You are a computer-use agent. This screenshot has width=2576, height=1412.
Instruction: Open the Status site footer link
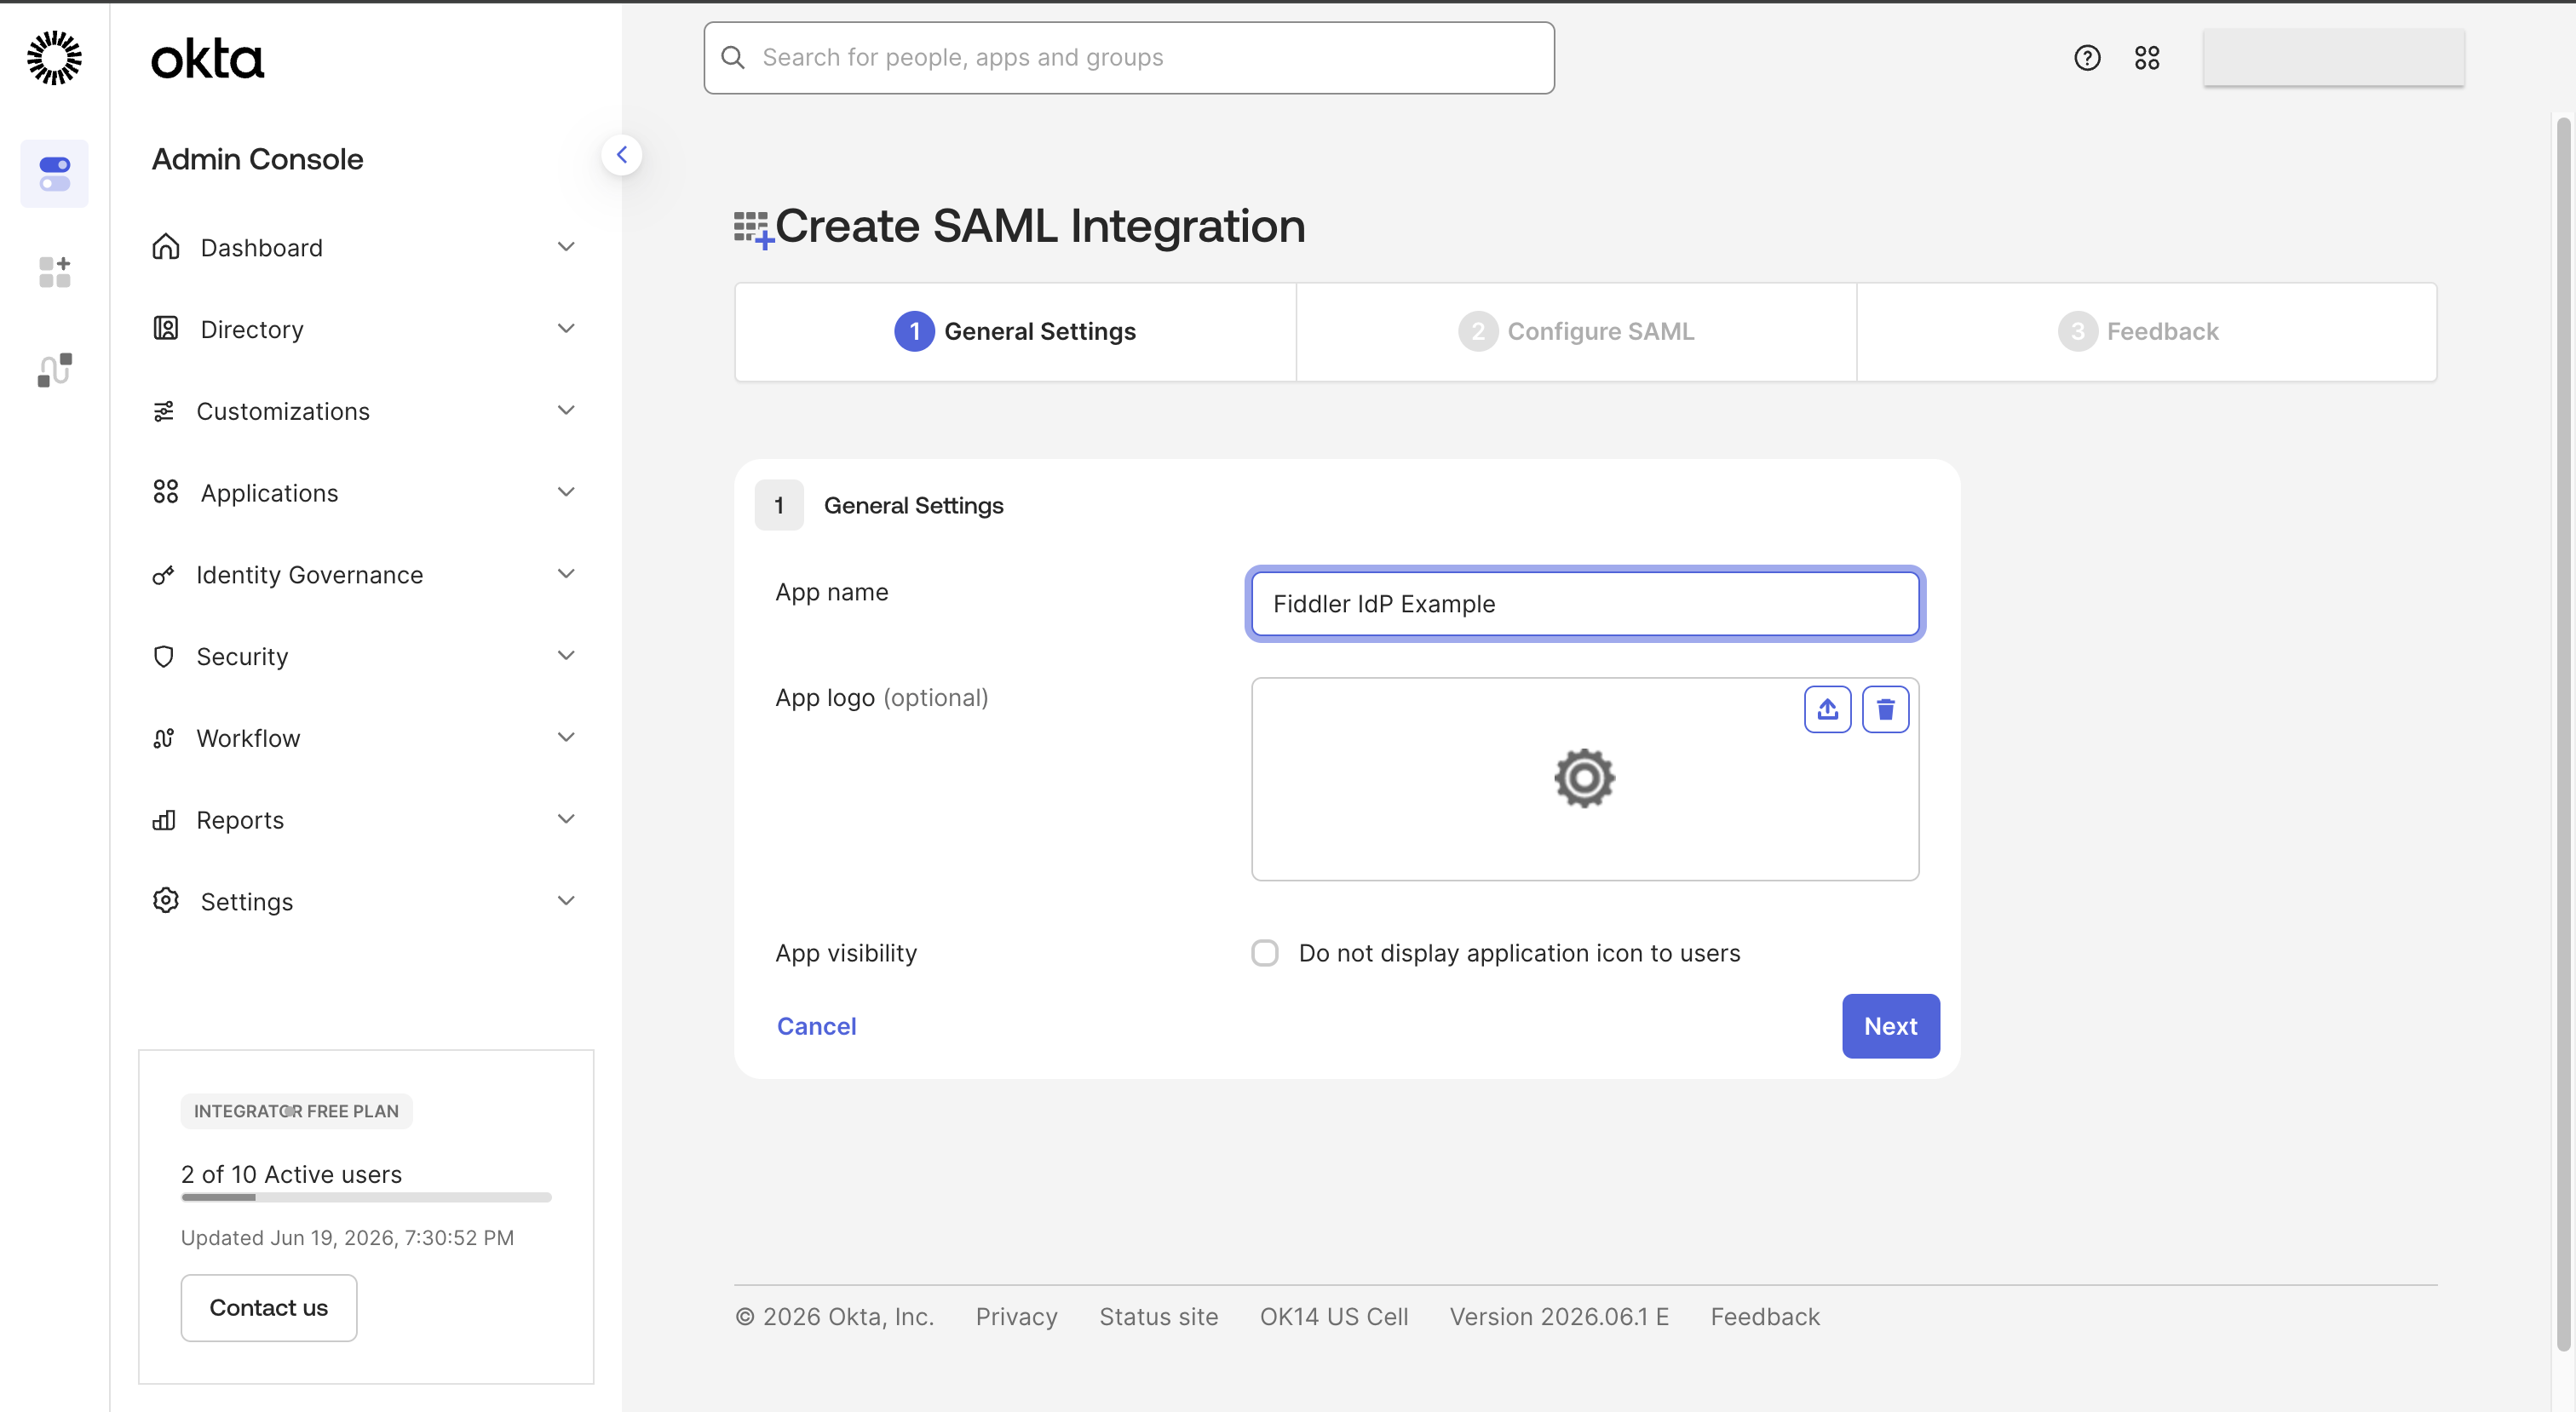pyautogui.click(x=1158, y=1317)
